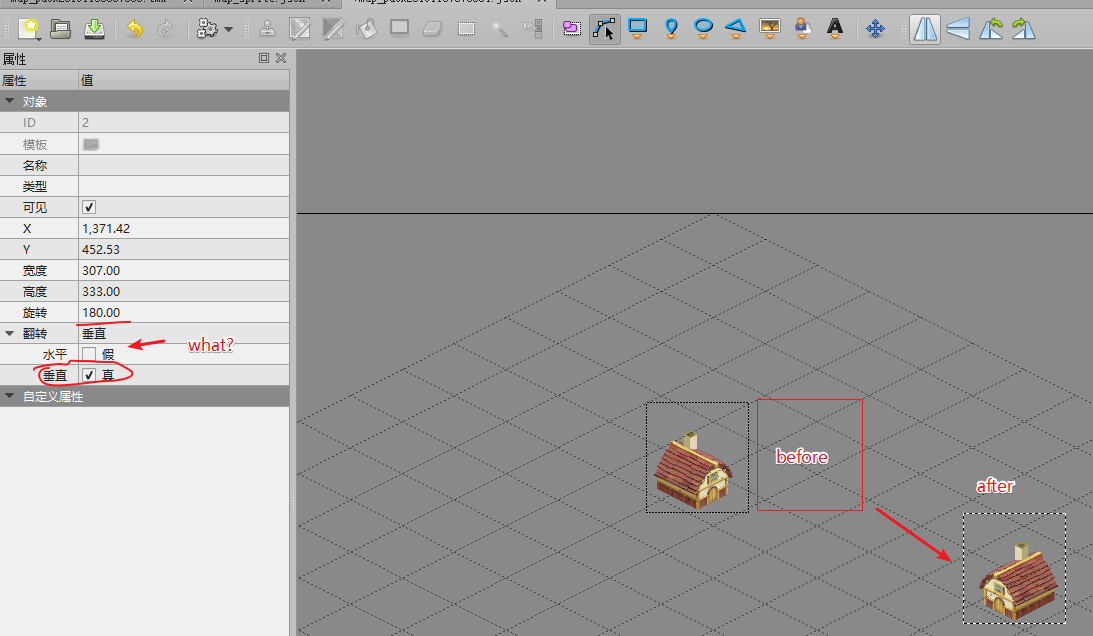Uncheck the 垂直 vertical flip checkbox
The image size is (1093, 636).
[x=89, y=375]
